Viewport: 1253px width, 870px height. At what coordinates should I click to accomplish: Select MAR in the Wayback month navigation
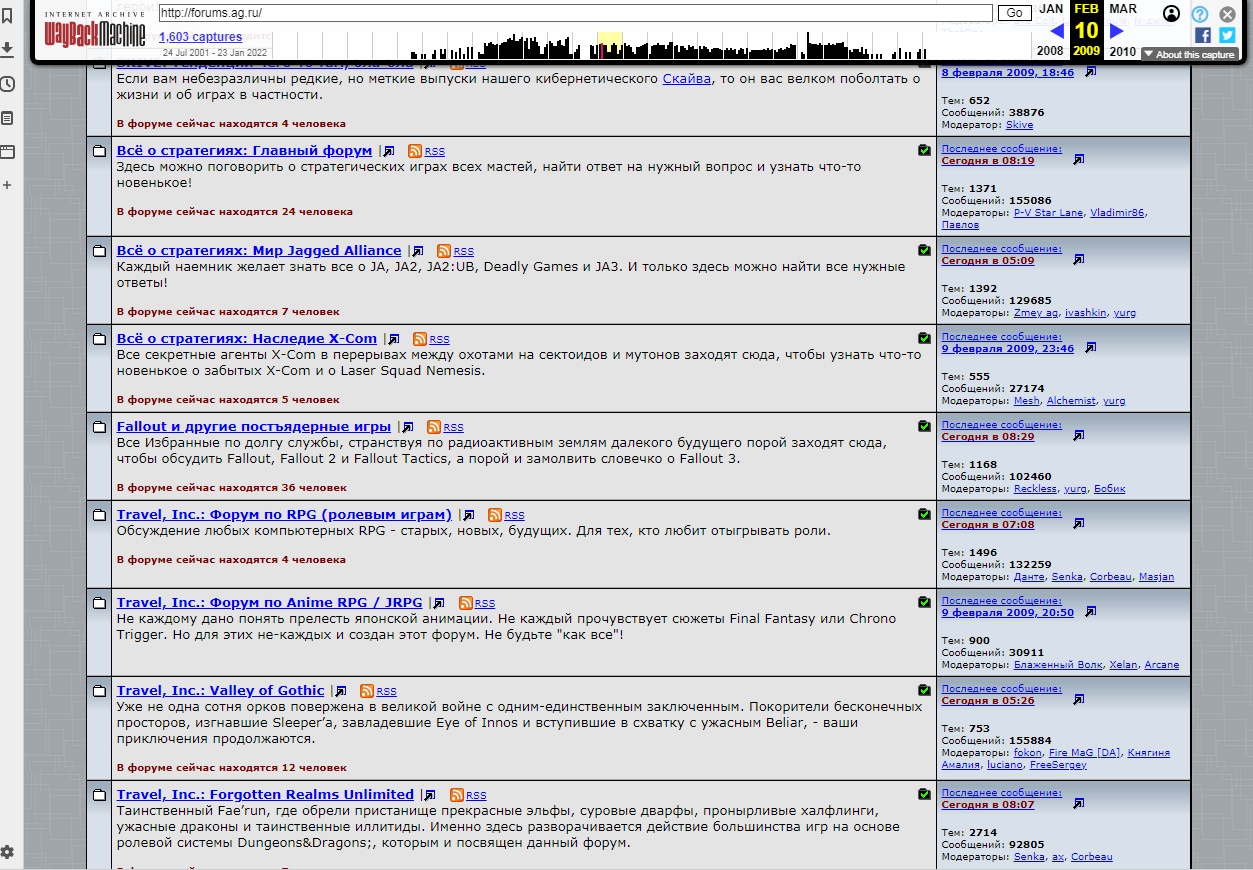point(1123,9)
